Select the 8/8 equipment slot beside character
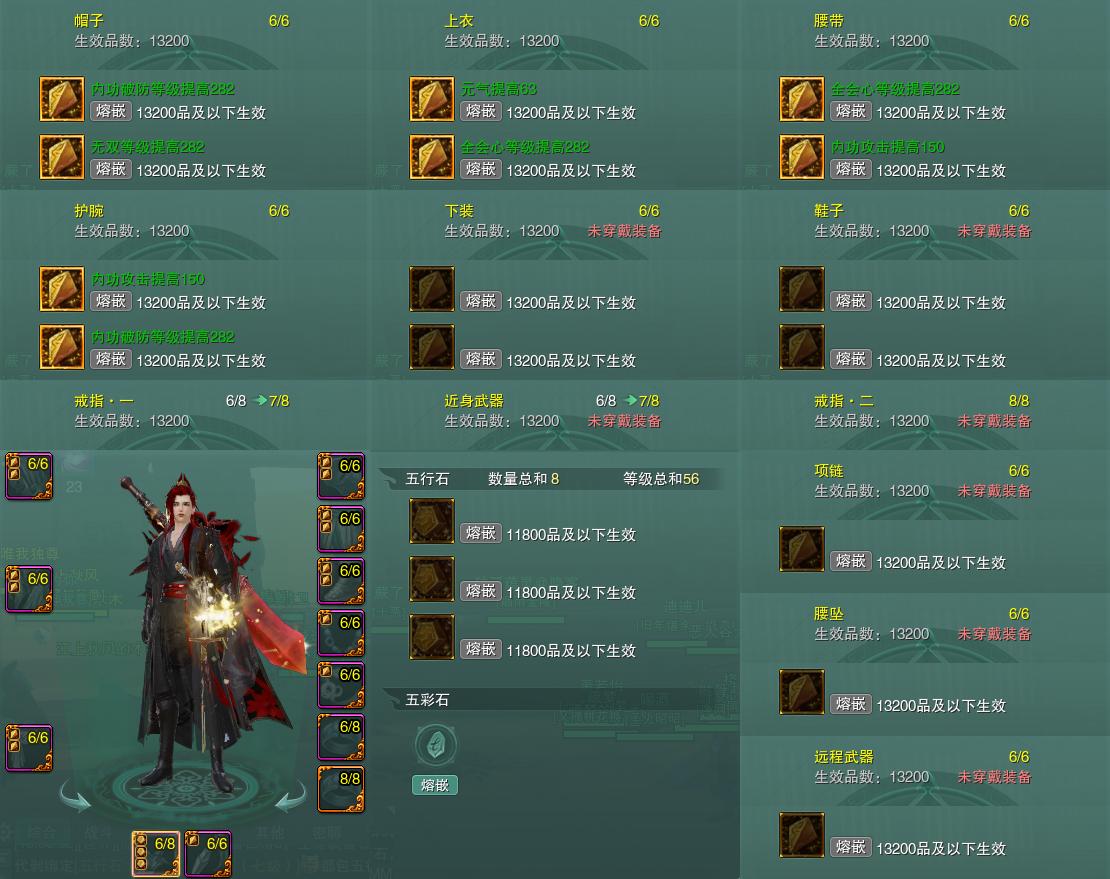Screen dimensions: 1110x879 [x=341, y=788]
